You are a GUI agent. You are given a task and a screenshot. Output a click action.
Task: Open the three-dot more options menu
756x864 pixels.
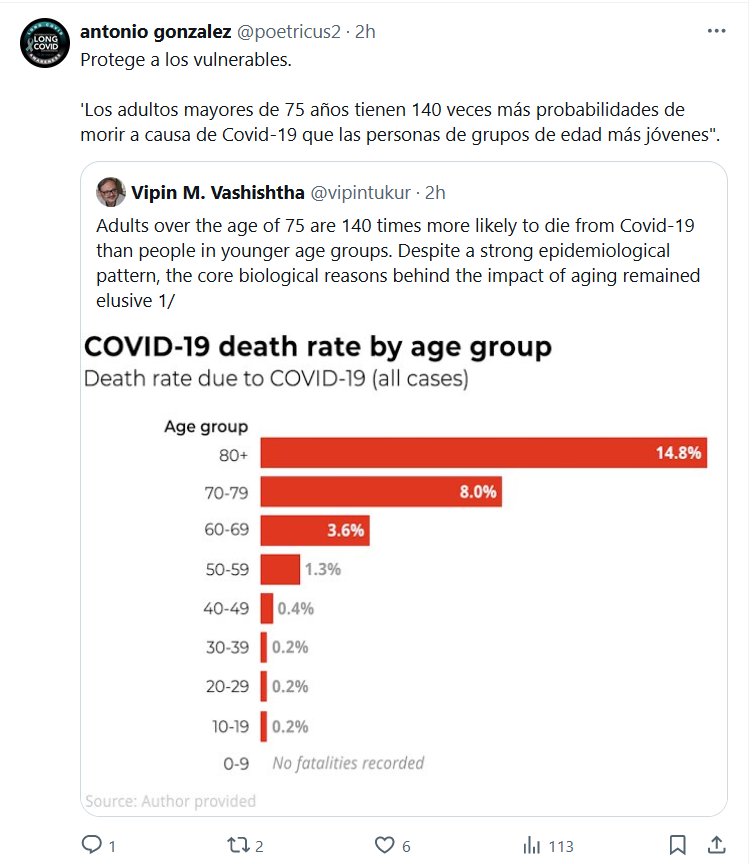pos(716,31)
